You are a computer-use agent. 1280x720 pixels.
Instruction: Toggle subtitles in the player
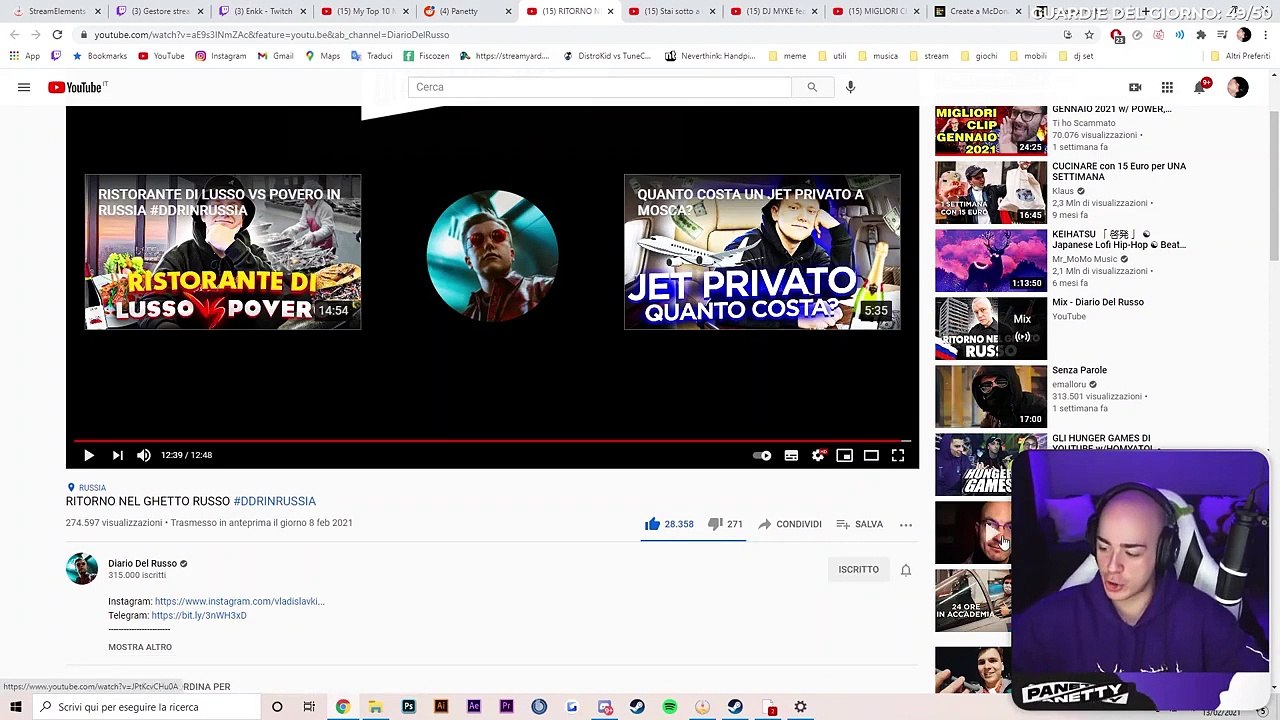click(791, 455)
